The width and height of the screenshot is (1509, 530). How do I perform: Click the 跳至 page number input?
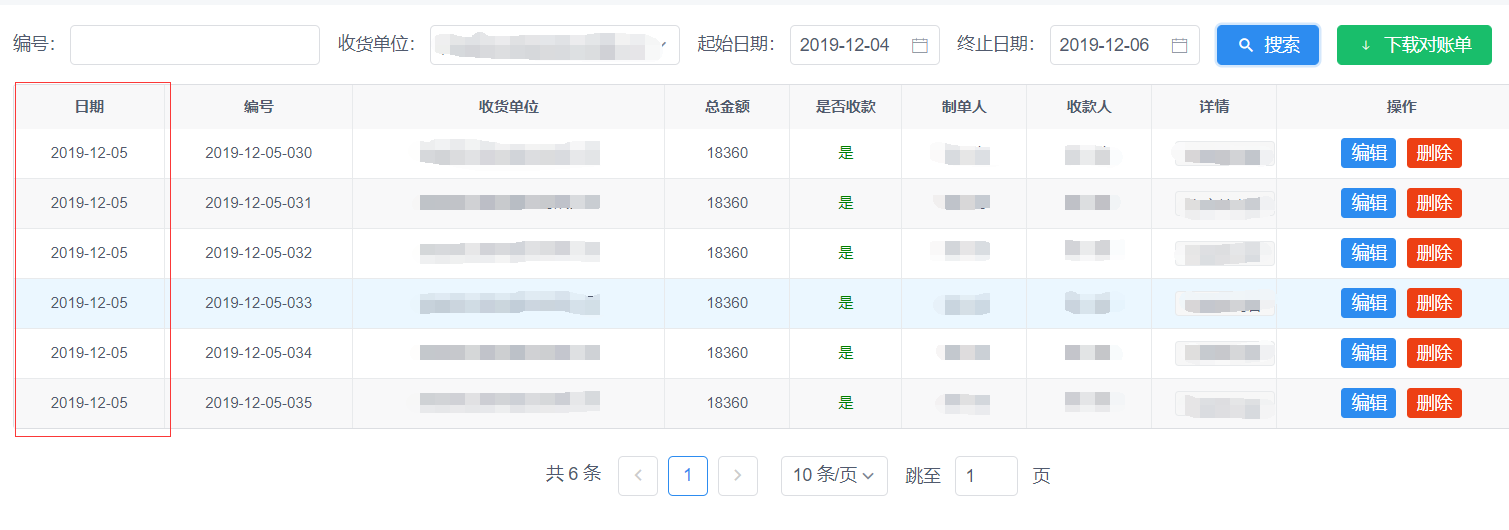point(986,476)
